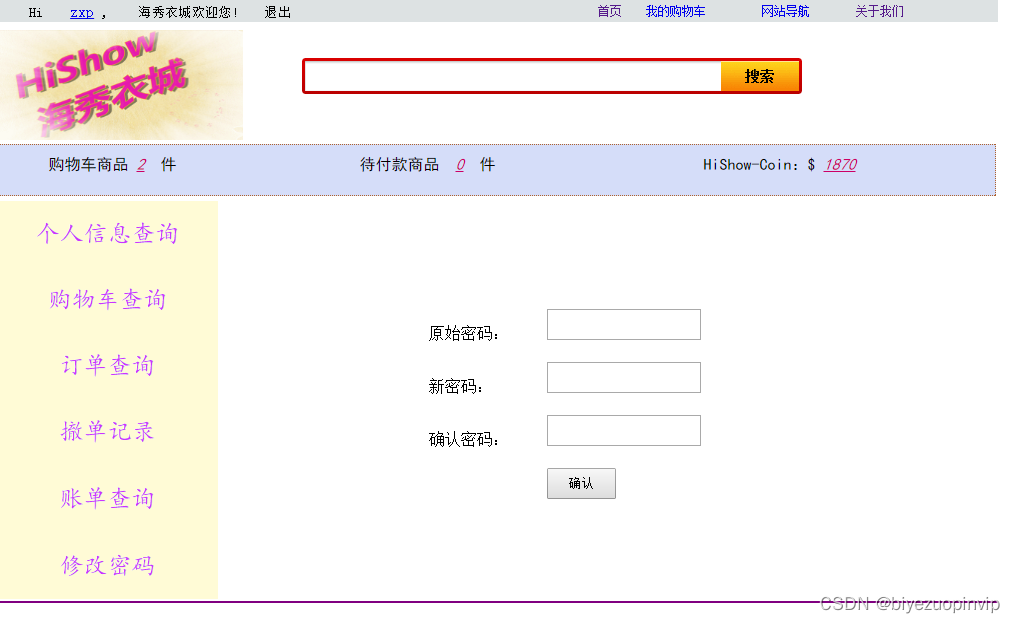
Task: Click the HiShow-Coin balance 1870 link
Action: 839,164
